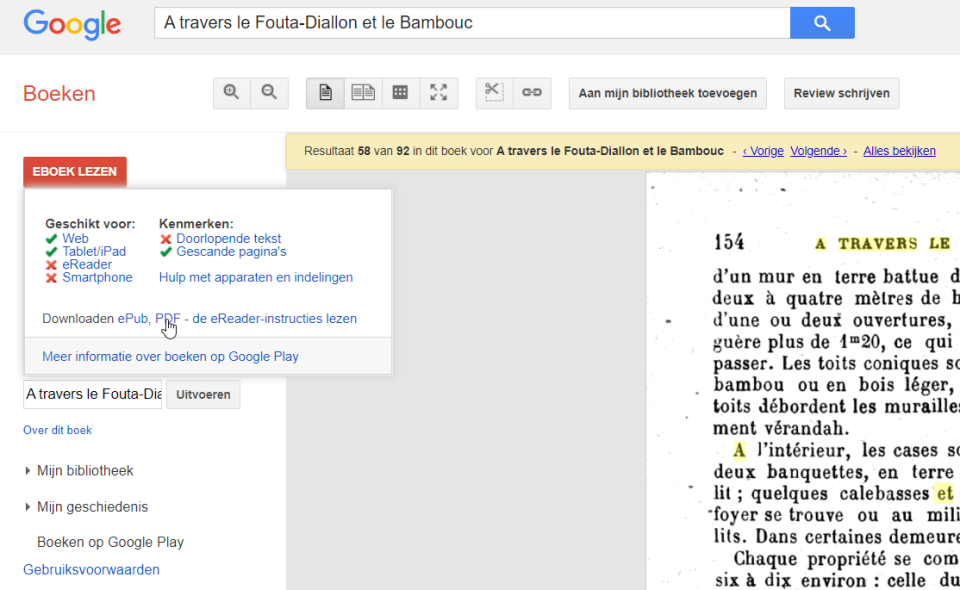960x590 pixels.
Task: Open thumbnail grid view
Action: 400,91
